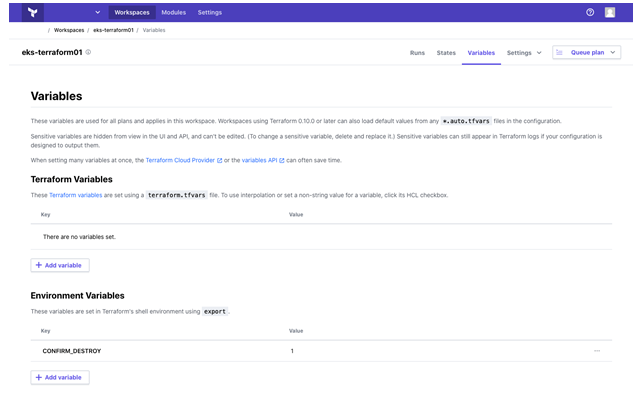Click the copy icon beside eks-terraform01 title

click(x=88, y=52)
